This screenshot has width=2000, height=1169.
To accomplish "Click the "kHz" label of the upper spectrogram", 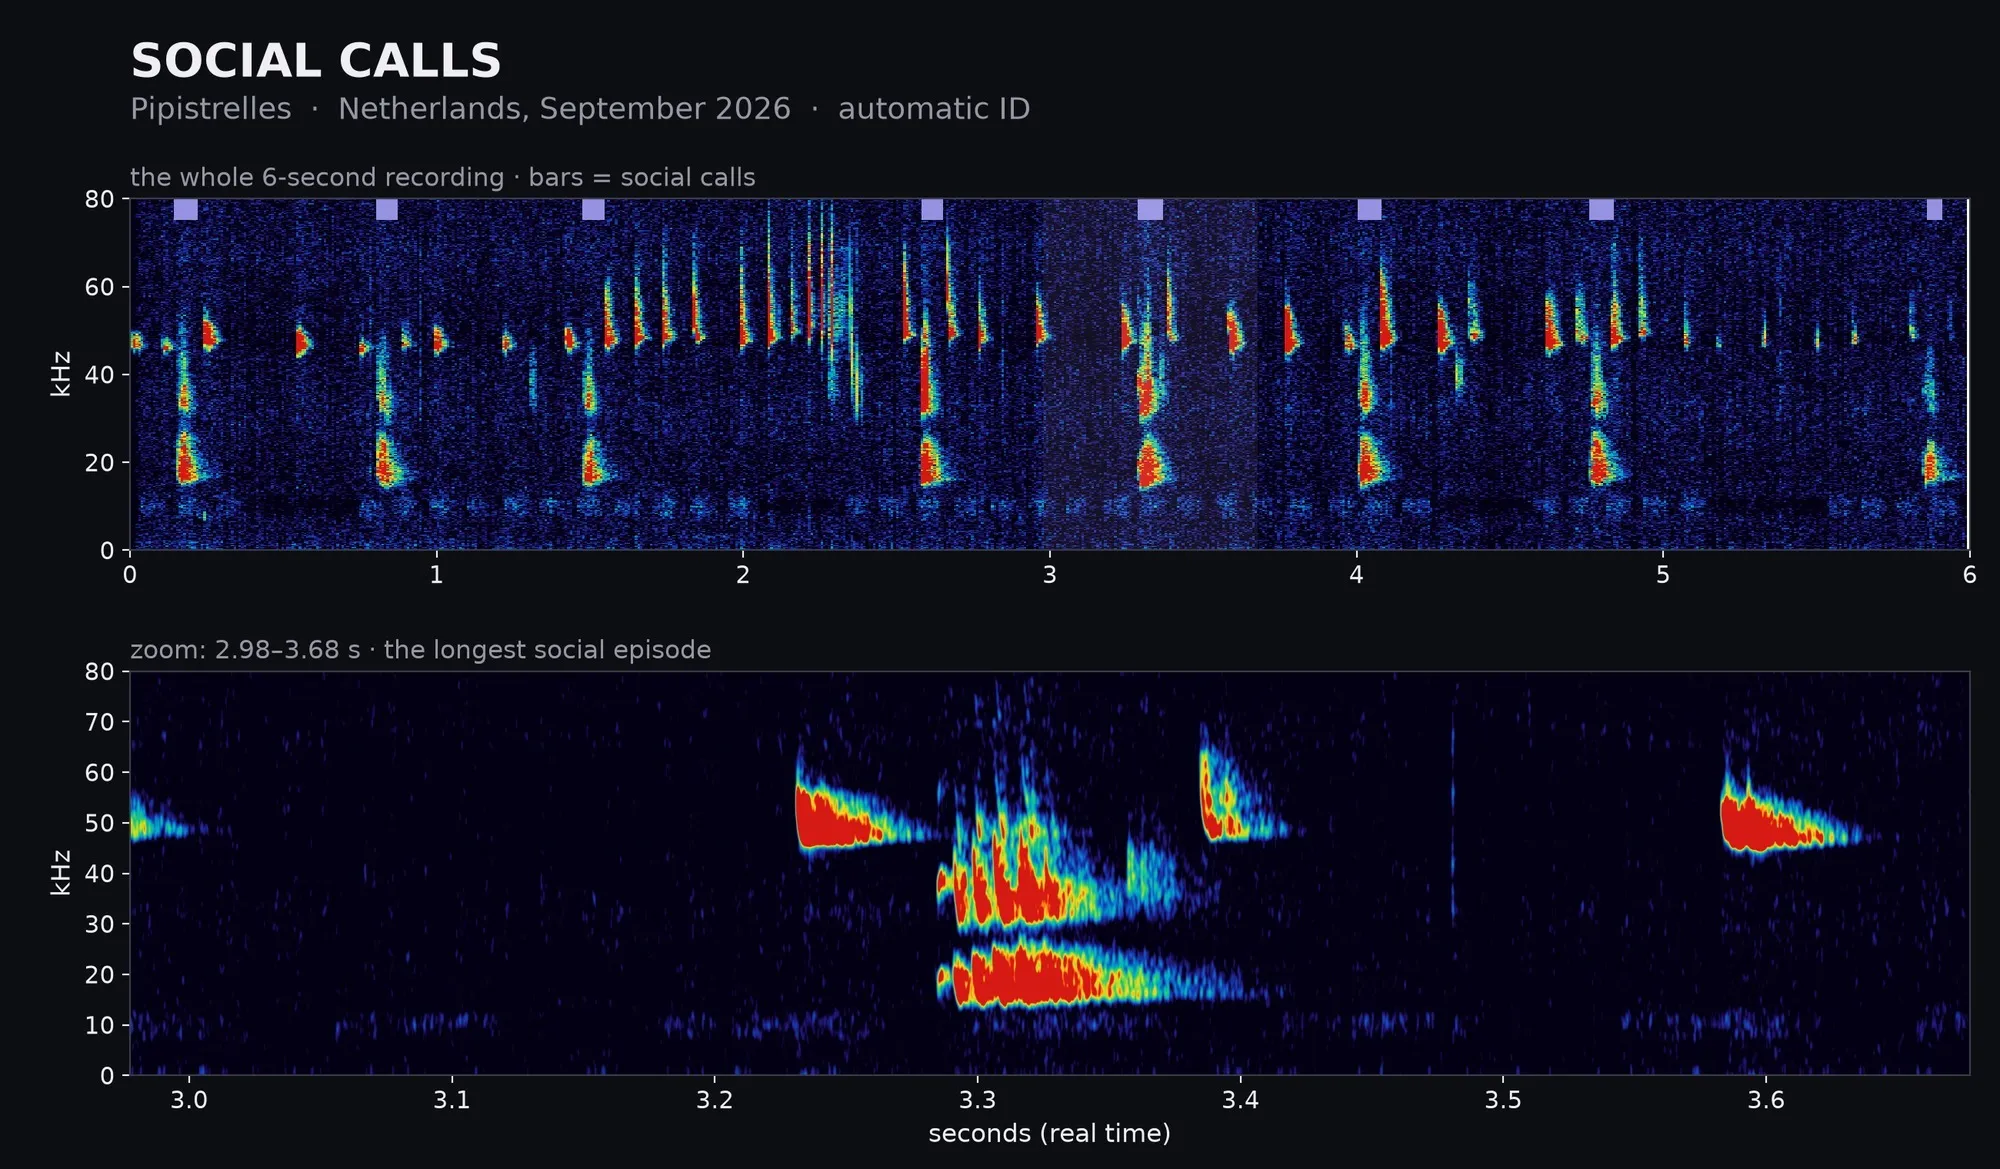I will click(x=60, y=374).
